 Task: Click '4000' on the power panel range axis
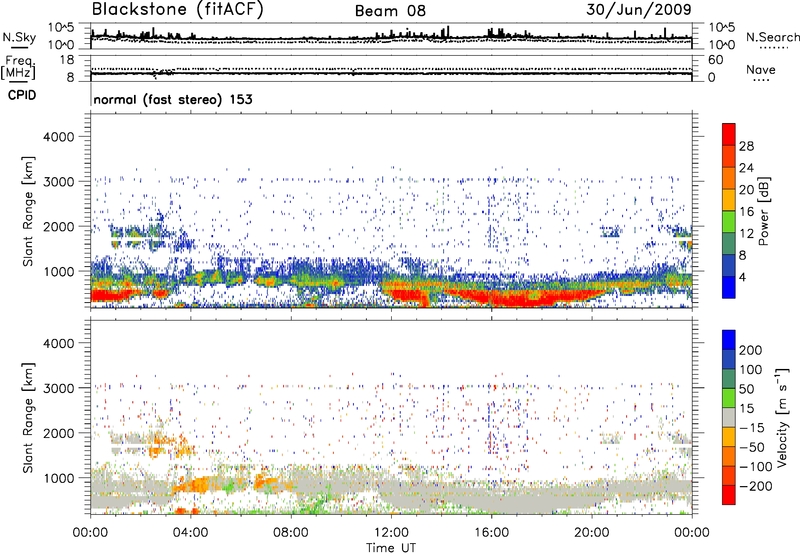click(x=58, y=137)
